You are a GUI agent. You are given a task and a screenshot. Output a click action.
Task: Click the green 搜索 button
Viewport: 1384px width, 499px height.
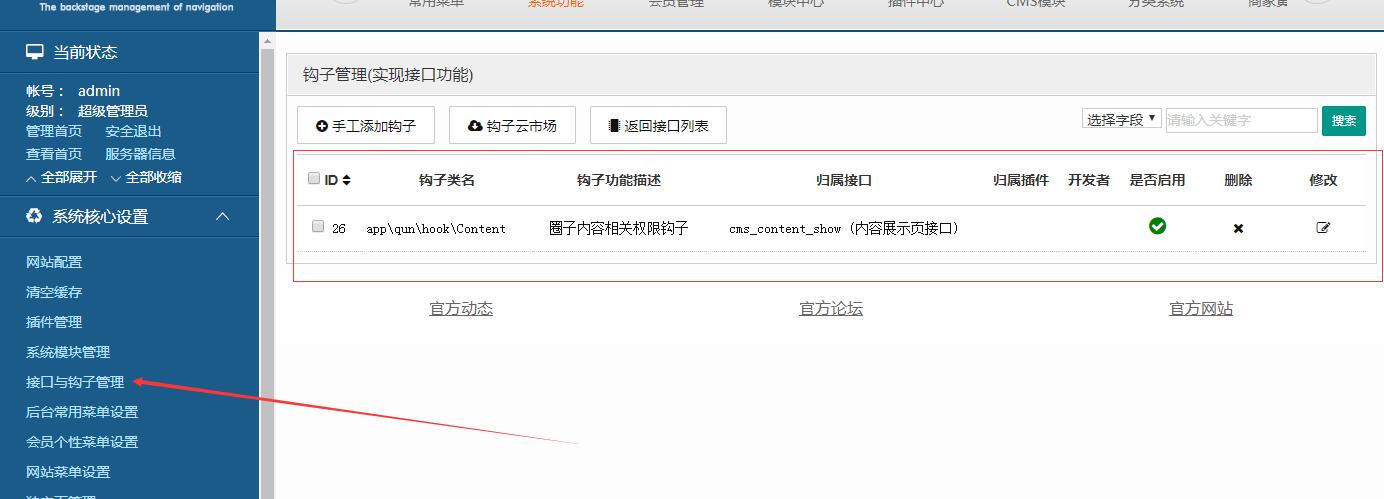(1343, 120)
